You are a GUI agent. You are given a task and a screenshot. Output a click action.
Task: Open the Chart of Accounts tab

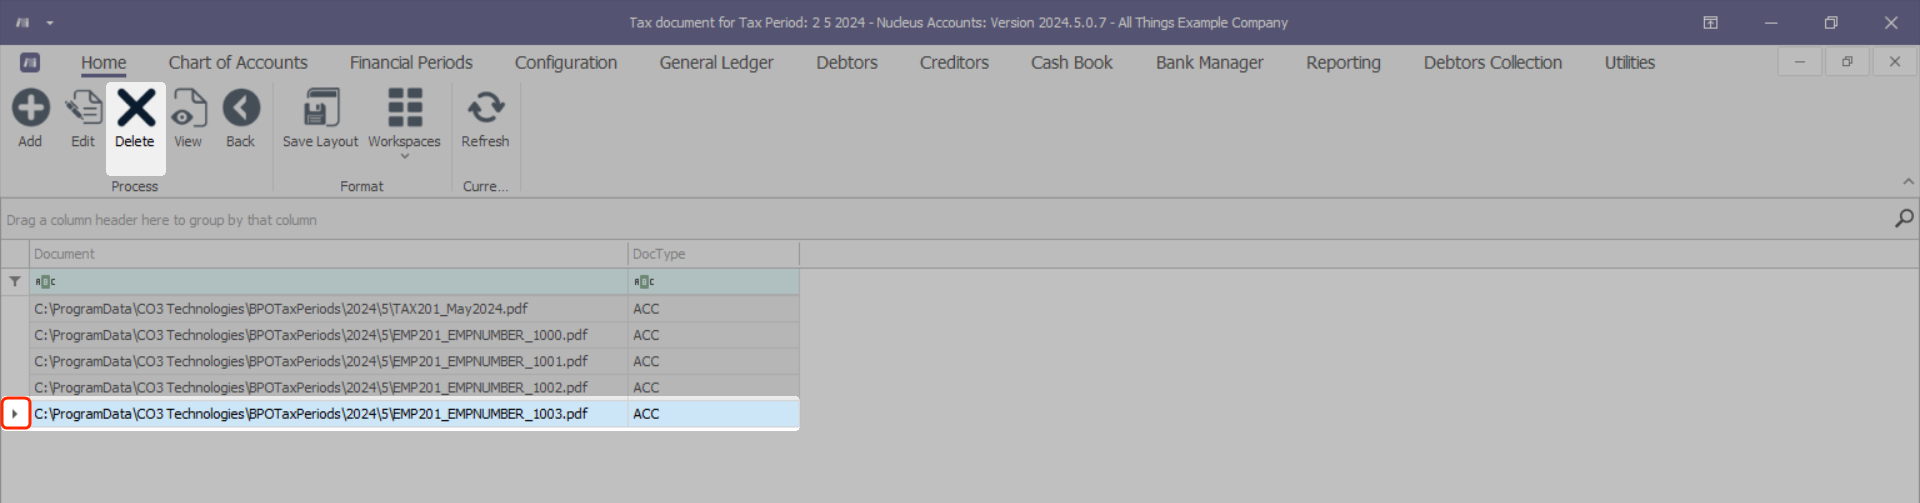pos(238,62)
